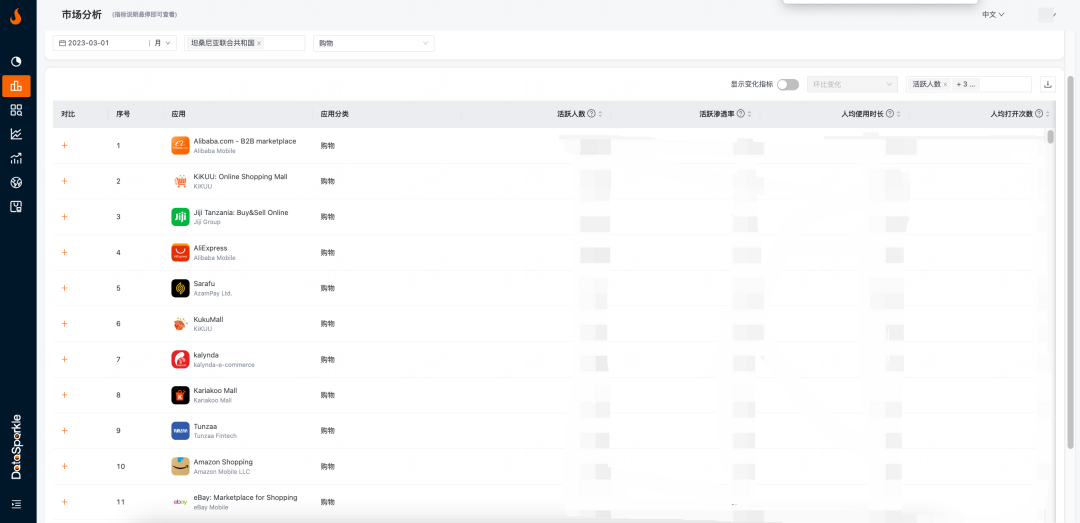Open the metrics selector with 活跃人数 tag
The width and height of the screenshot is (1080, 523).
(x=968, y=84)
